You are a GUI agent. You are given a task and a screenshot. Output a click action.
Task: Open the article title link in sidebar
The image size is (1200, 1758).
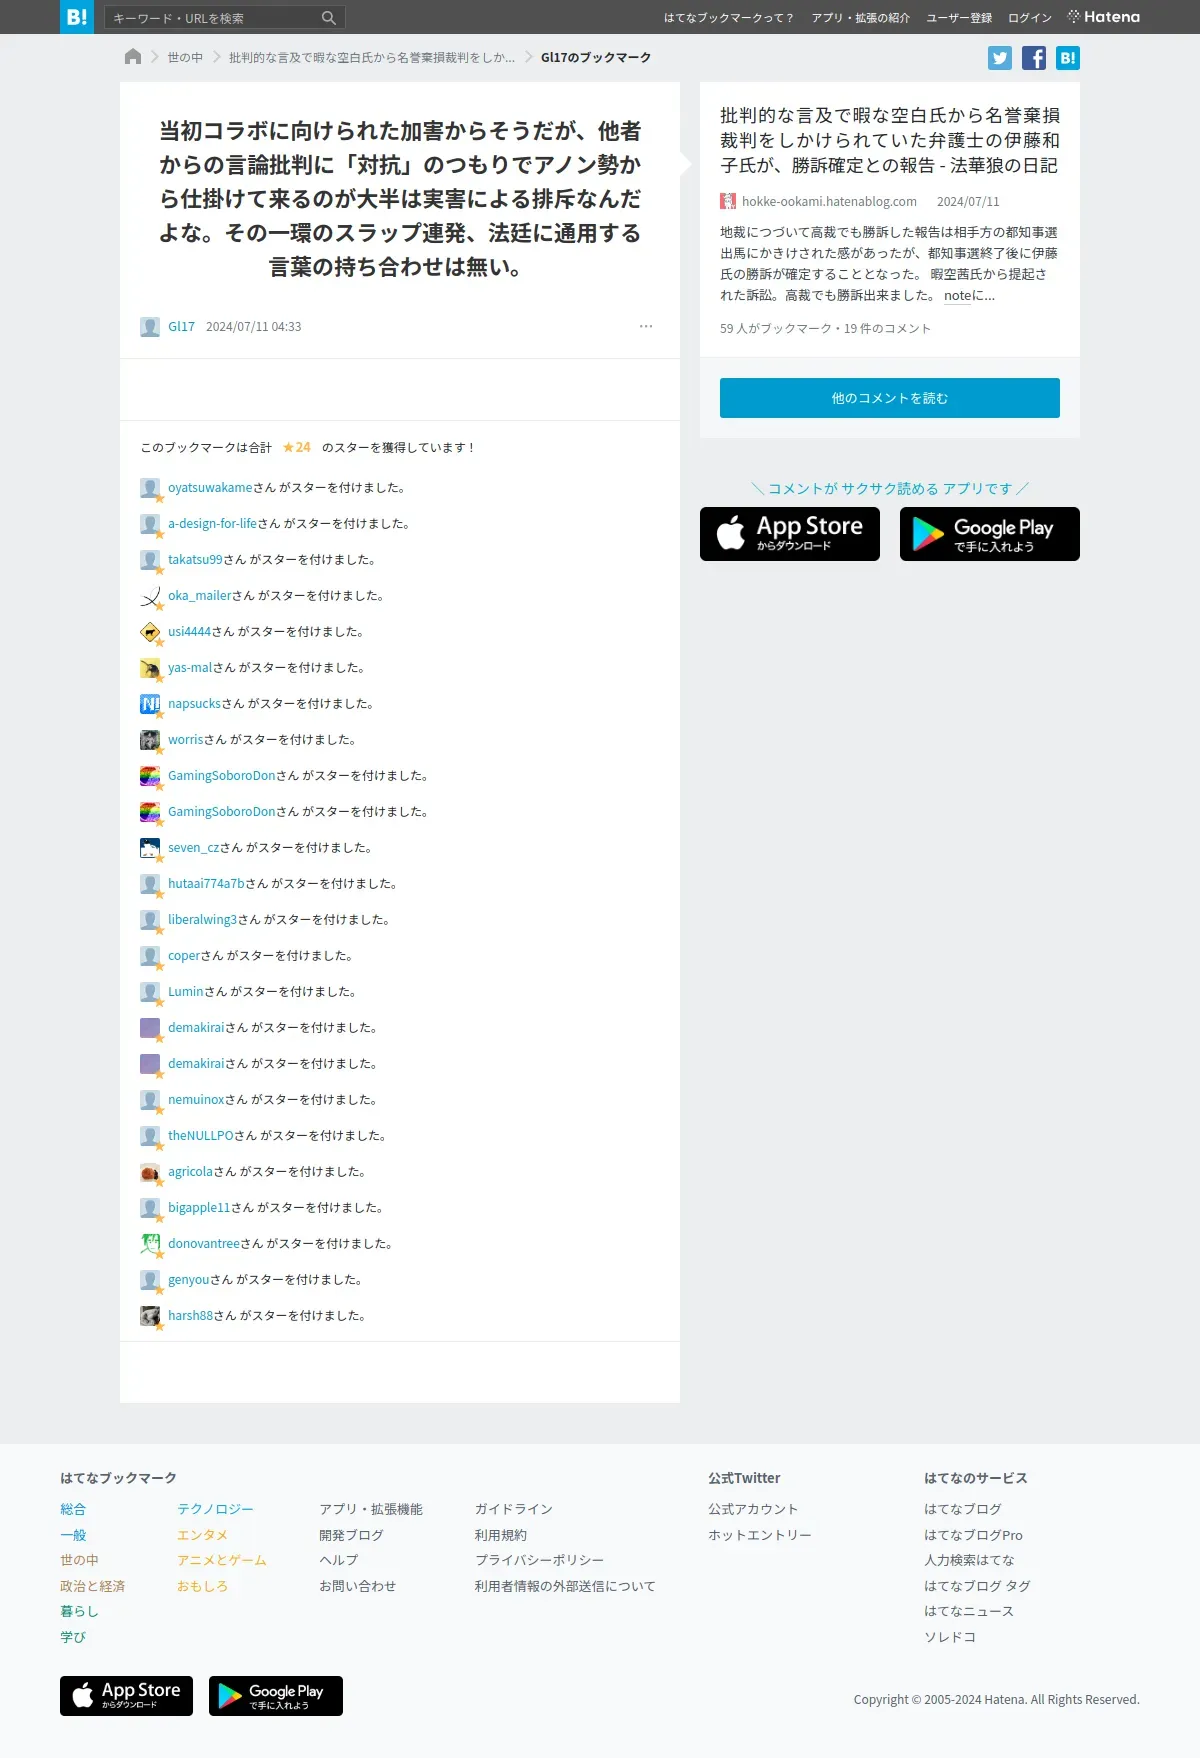pyautogui.click(x=890, y=140)
